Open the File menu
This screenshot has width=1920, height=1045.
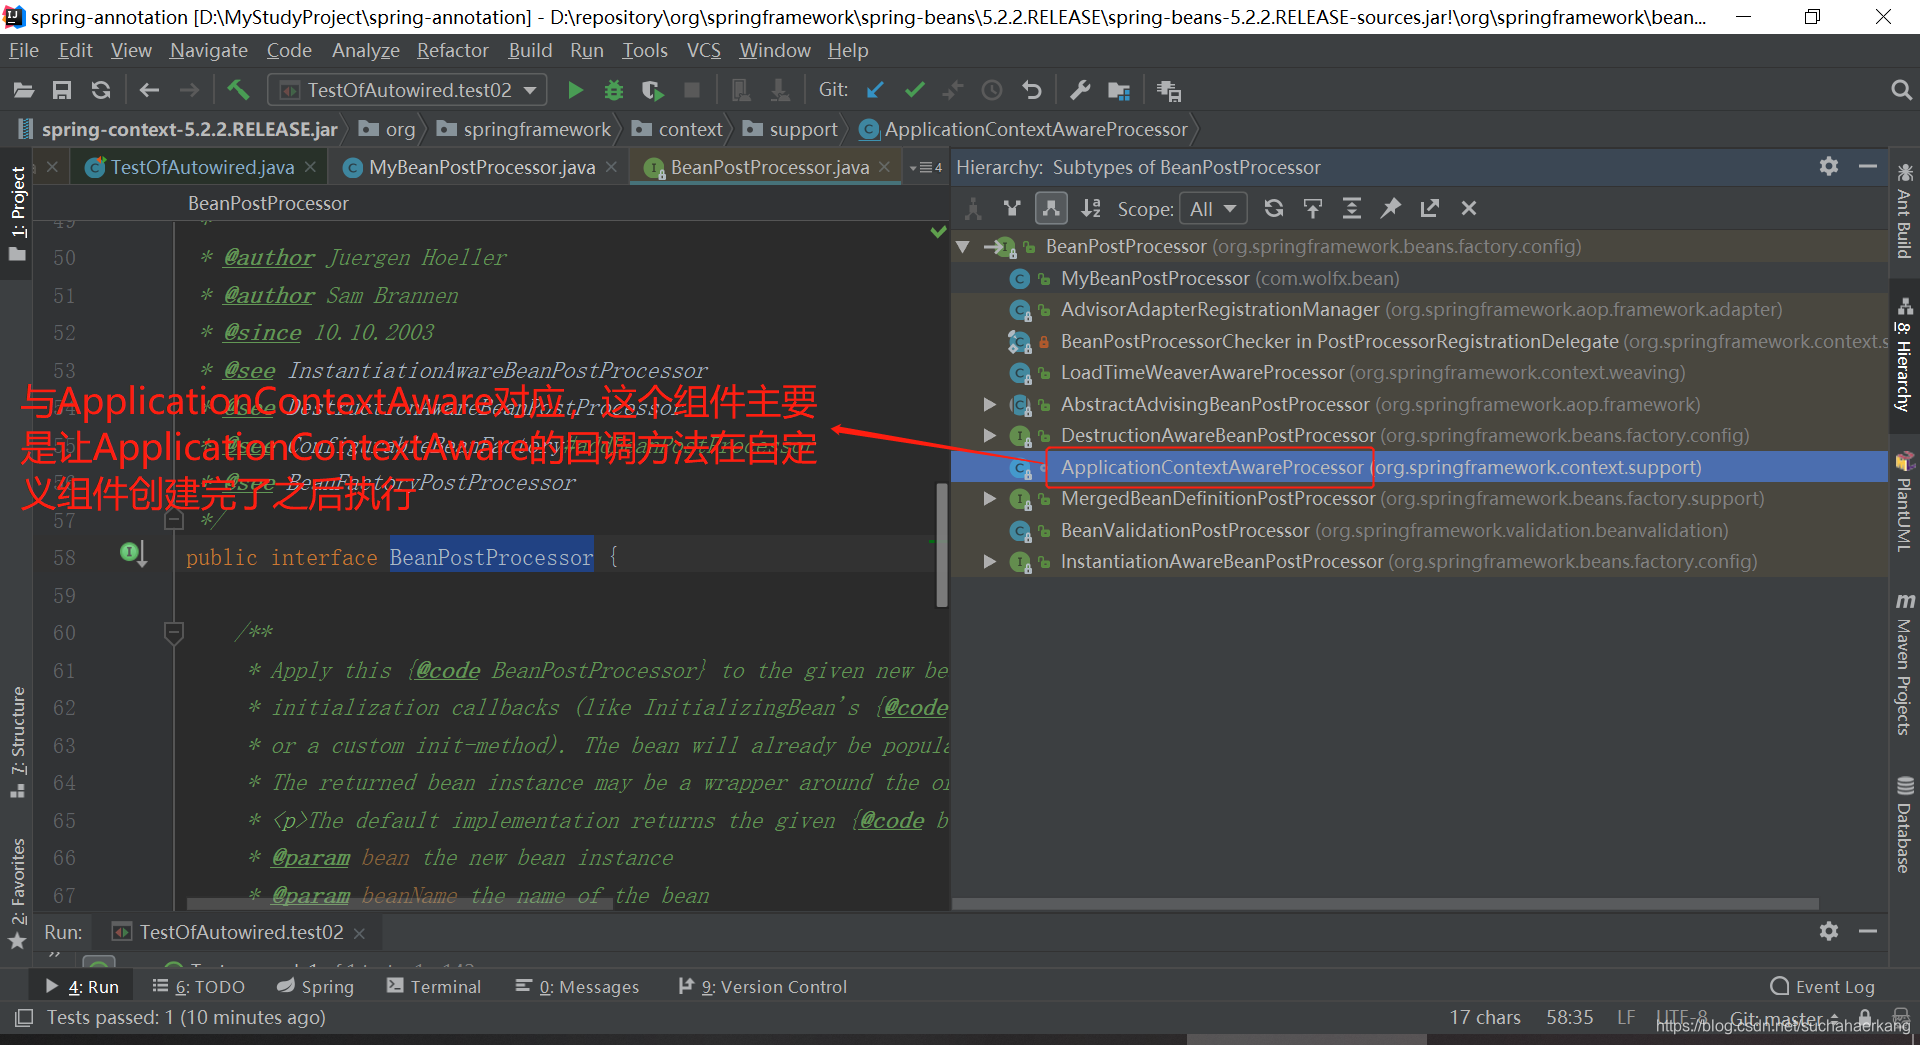[23, 51]
